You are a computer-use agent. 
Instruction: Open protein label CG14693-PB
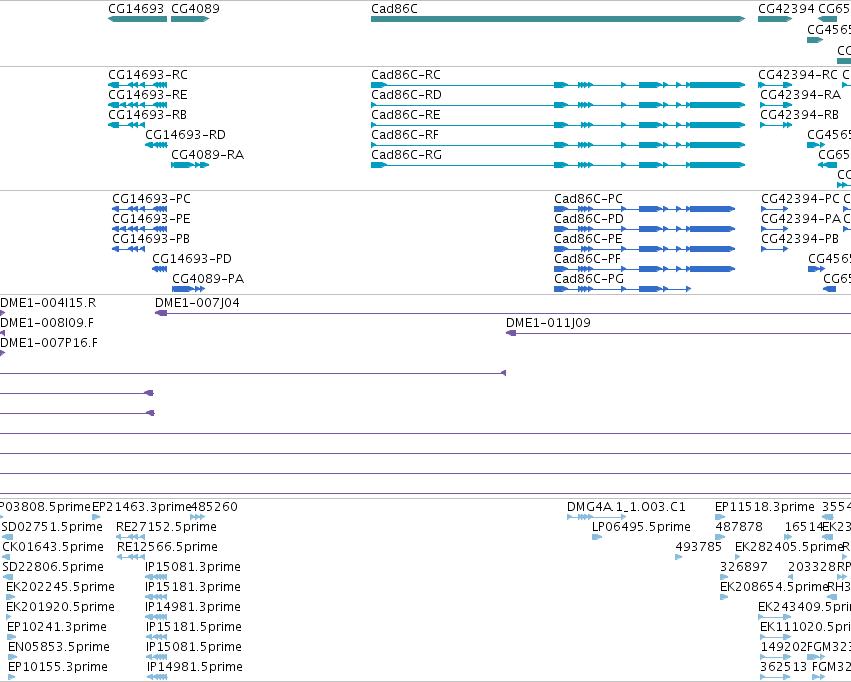151,239
